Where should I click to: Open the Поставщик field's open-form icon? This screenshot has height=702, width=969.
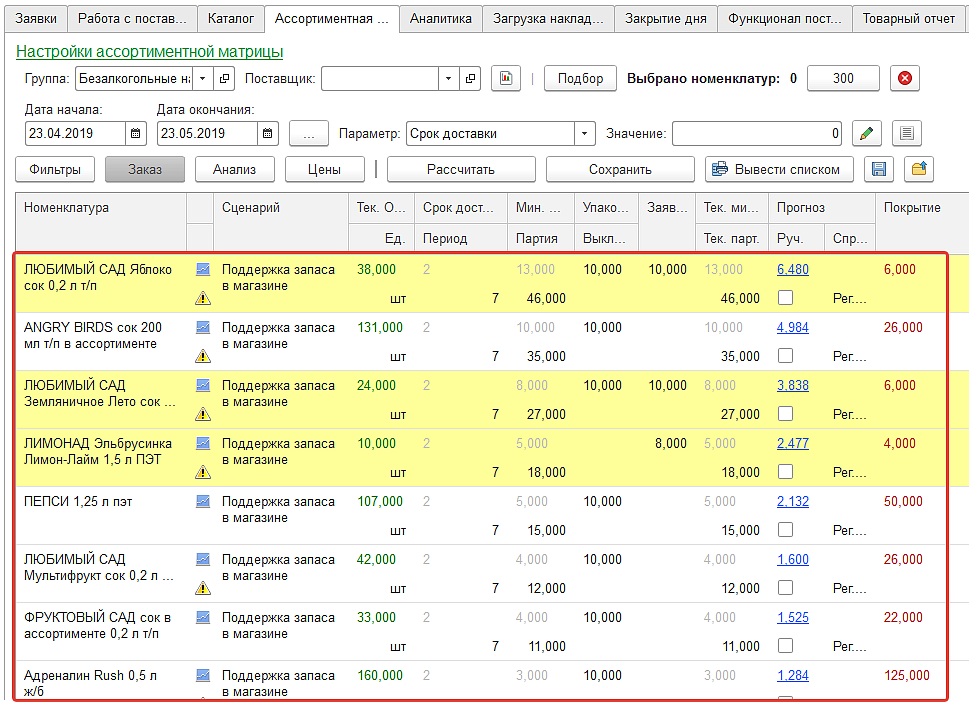pyautogui.click(x=470, y=78)
